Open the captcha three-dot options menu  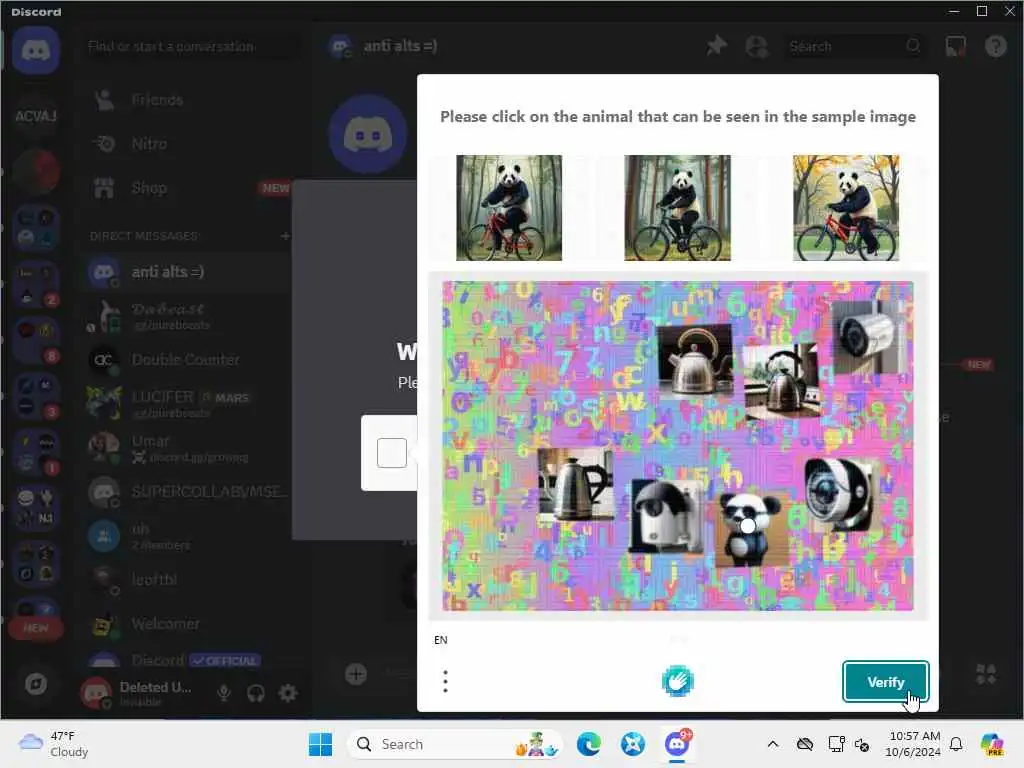pyautogui.click(x=445, y=681)
